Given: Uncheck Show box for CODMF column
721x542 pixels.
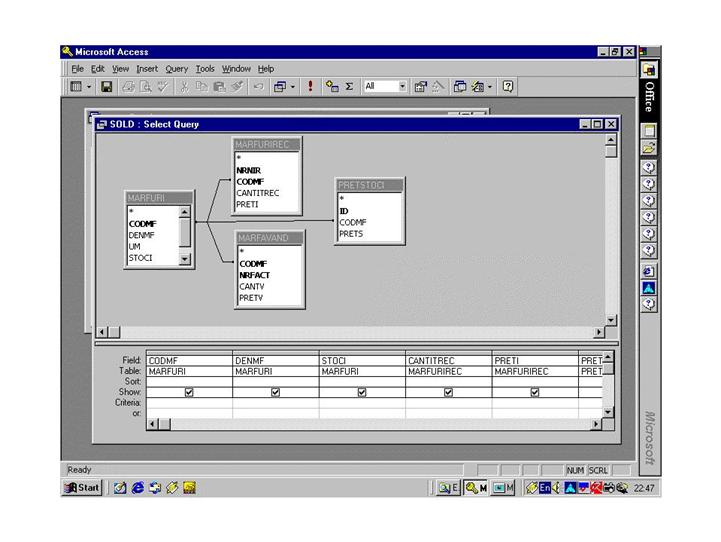Looking at the screenshot, I should [x=189, y=393].
